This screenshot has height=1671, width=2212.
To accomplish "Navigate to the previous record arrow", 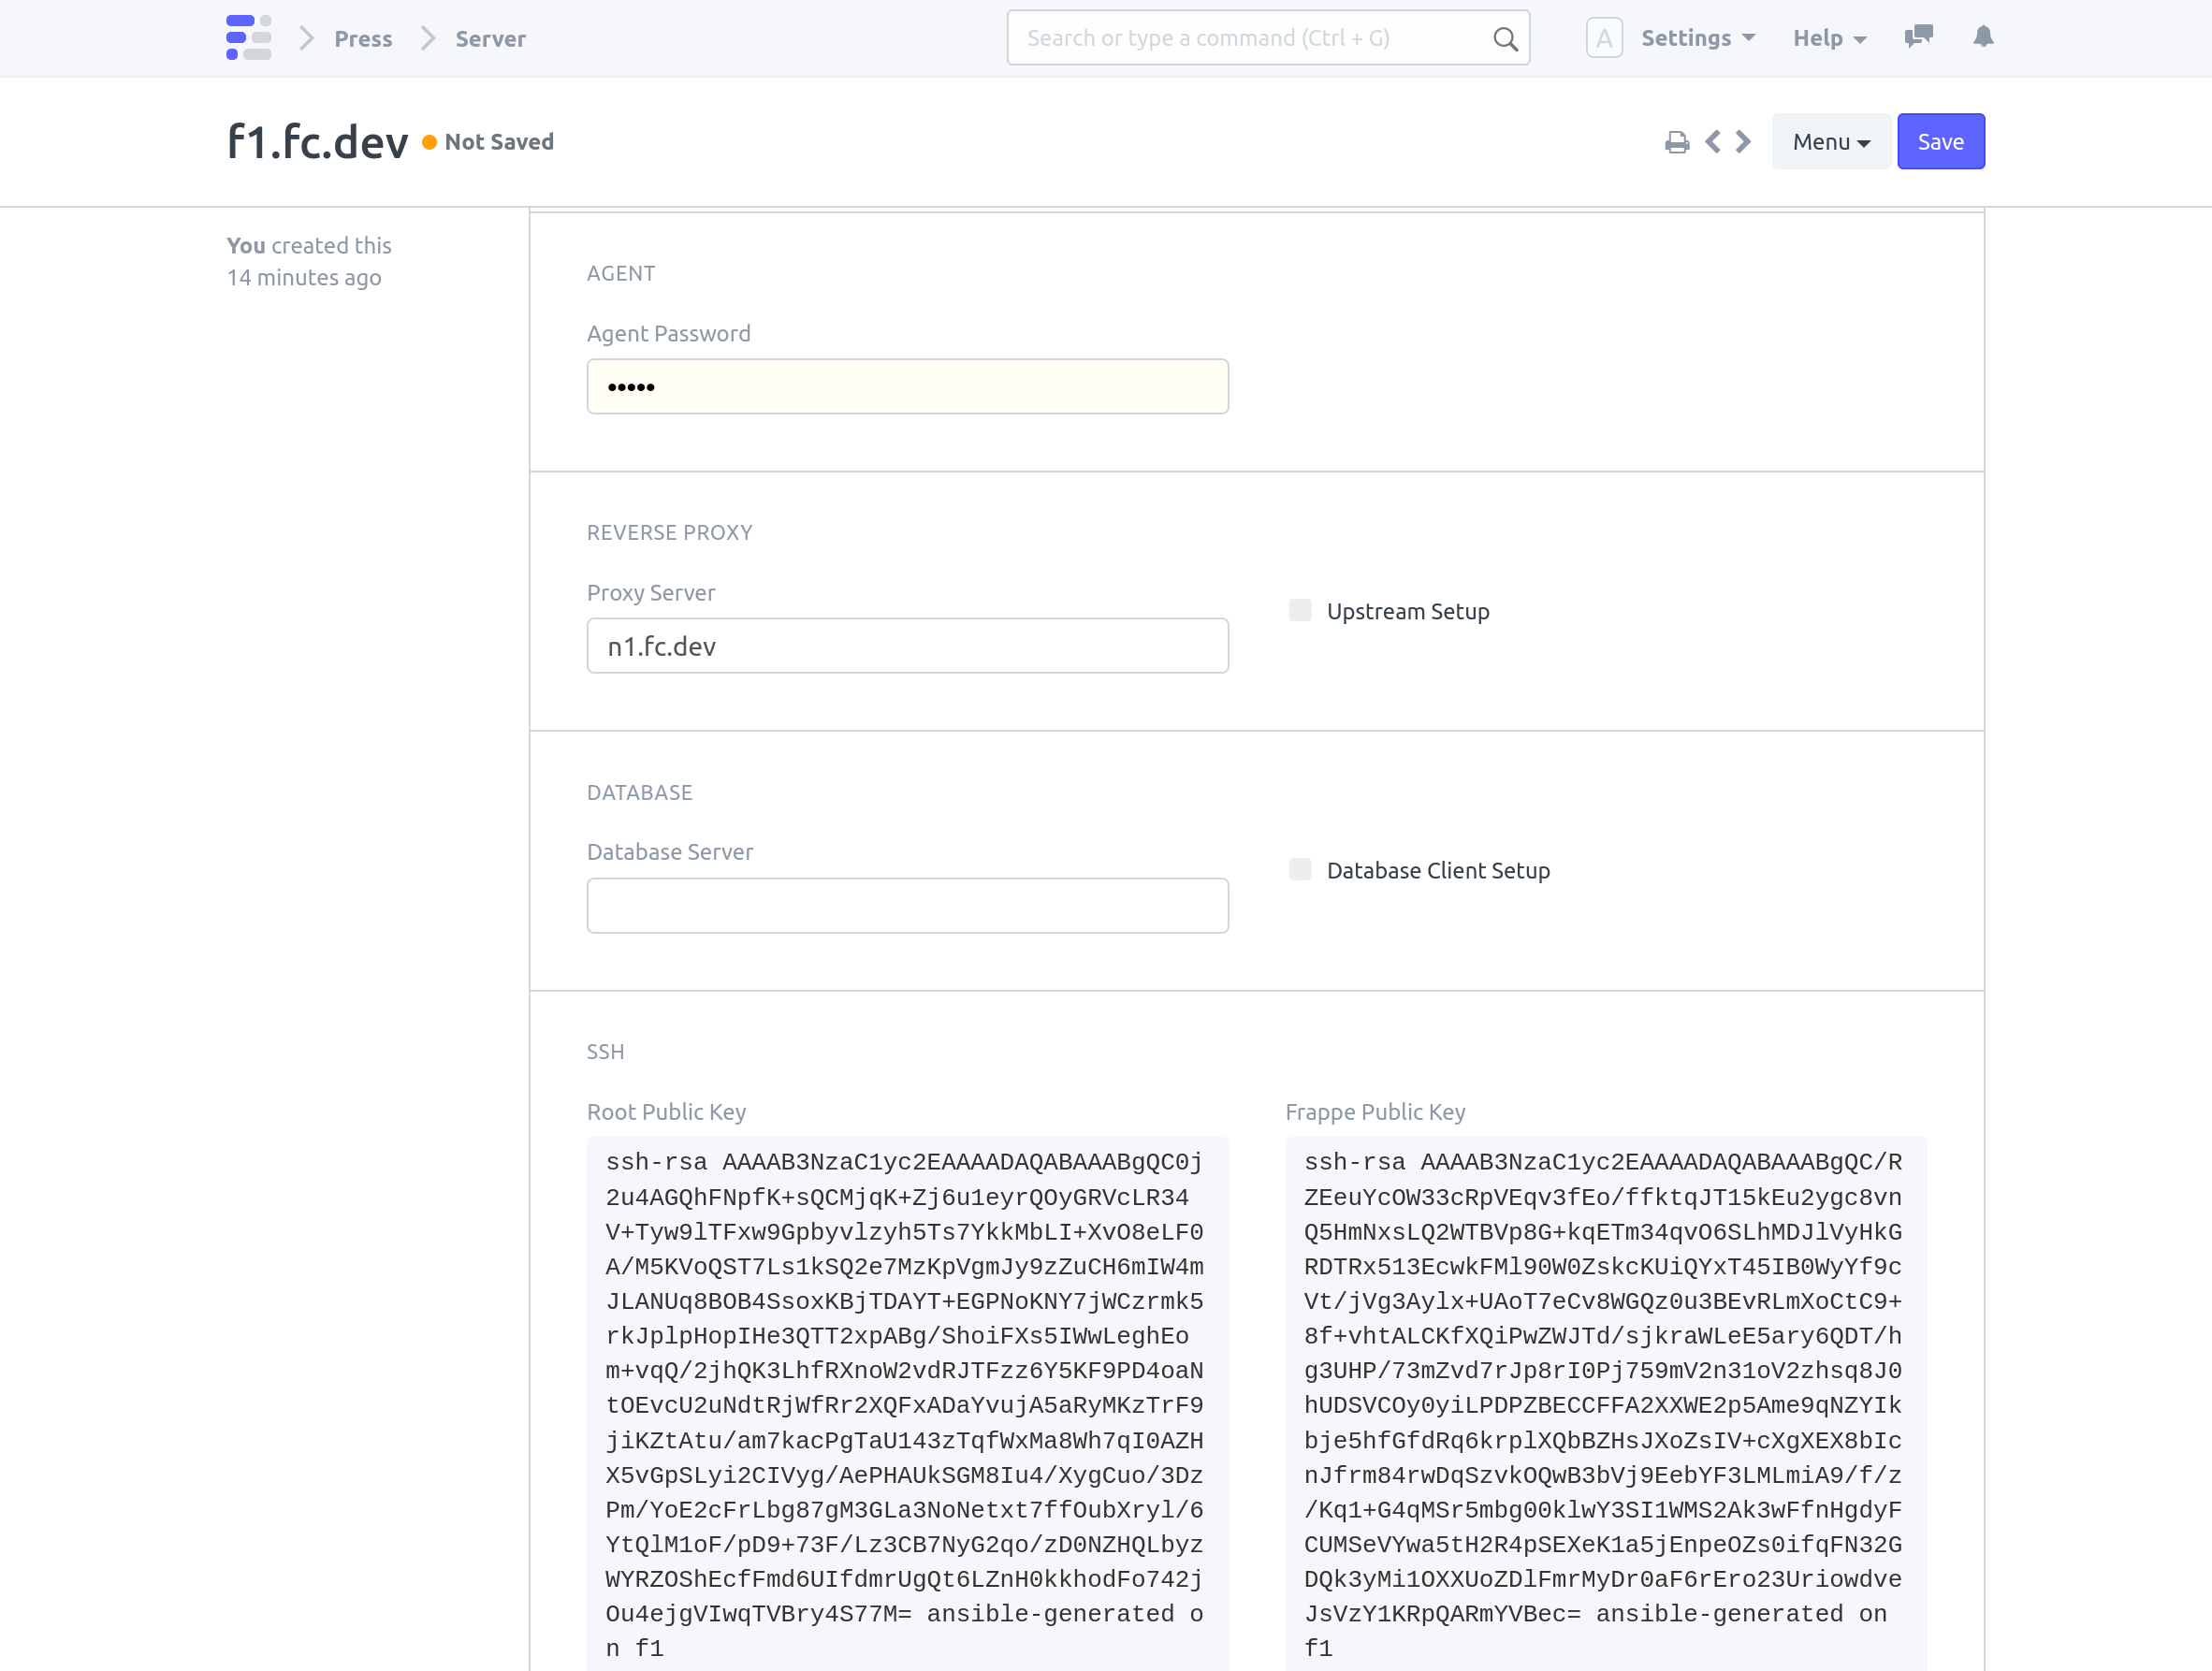I will (1713, 141).
